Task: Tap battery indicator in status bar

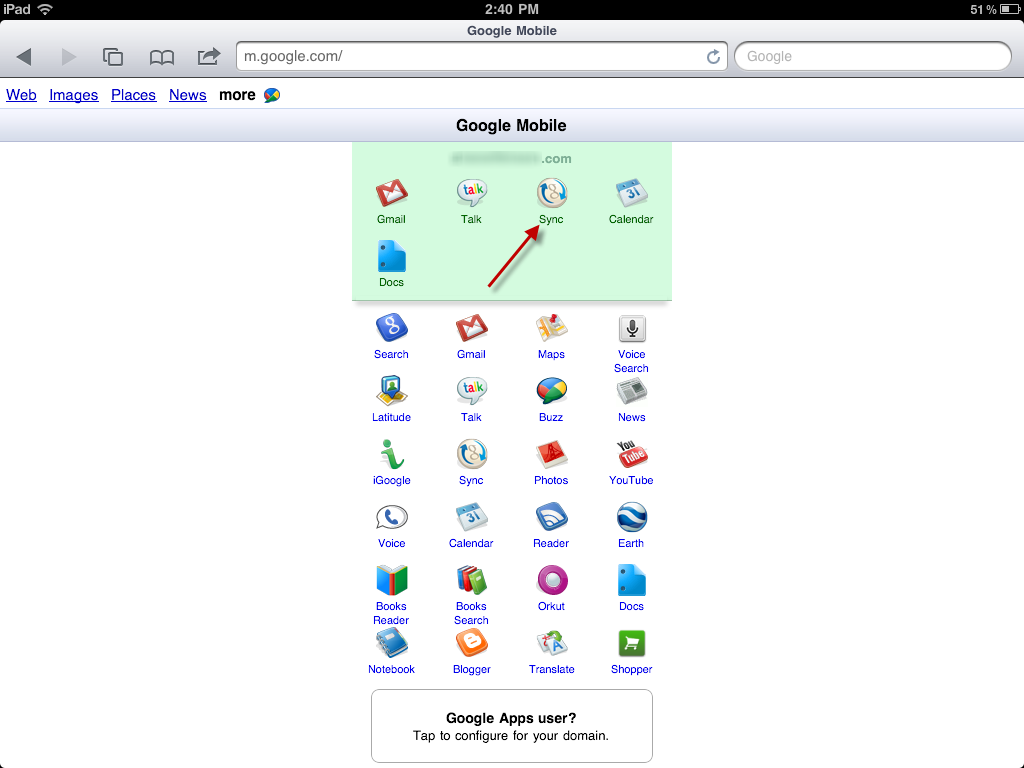Action: point(1010,9)
